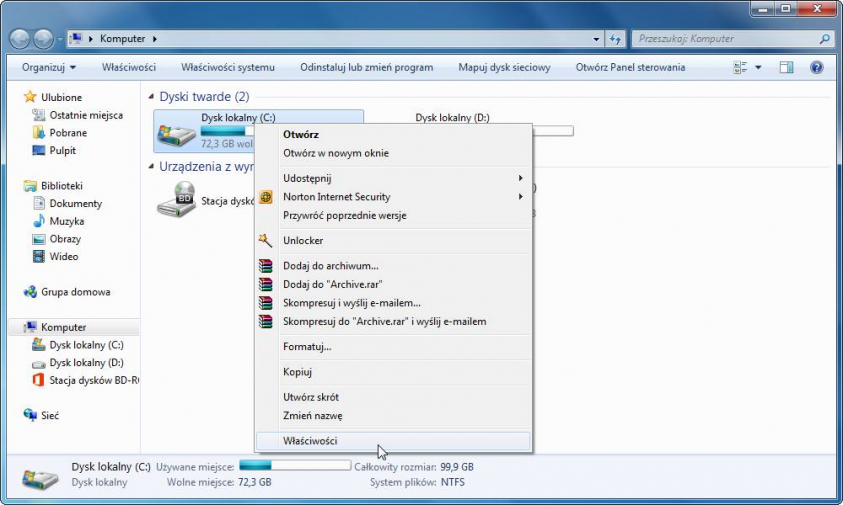
Task: Click the refresh icon beside address bar
Action: (615, 39)
